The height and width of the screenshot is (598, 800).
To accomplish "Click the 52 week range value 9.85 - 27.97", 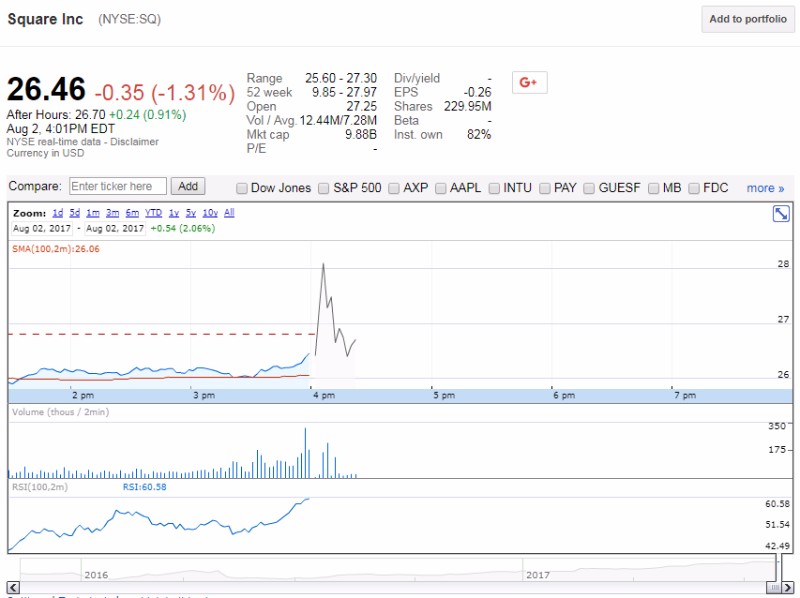I will coord(344,92).
